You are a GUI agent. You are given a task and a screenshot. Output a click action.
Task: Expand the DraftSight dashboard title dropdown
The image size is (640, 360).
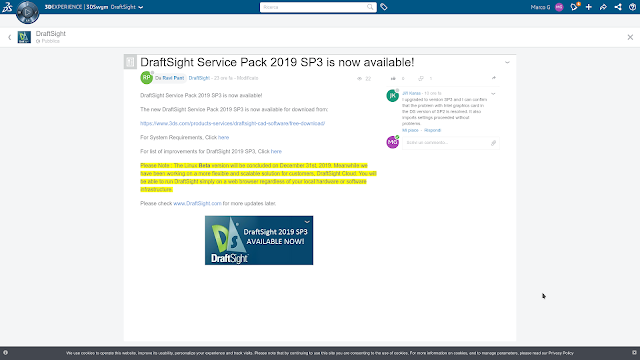(x=140, y=7)
